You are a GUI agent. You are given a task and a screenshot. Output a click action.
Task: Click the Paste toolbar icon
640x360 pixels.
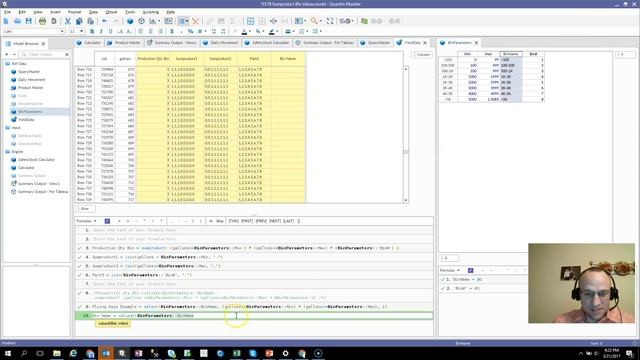pos(90,21)
